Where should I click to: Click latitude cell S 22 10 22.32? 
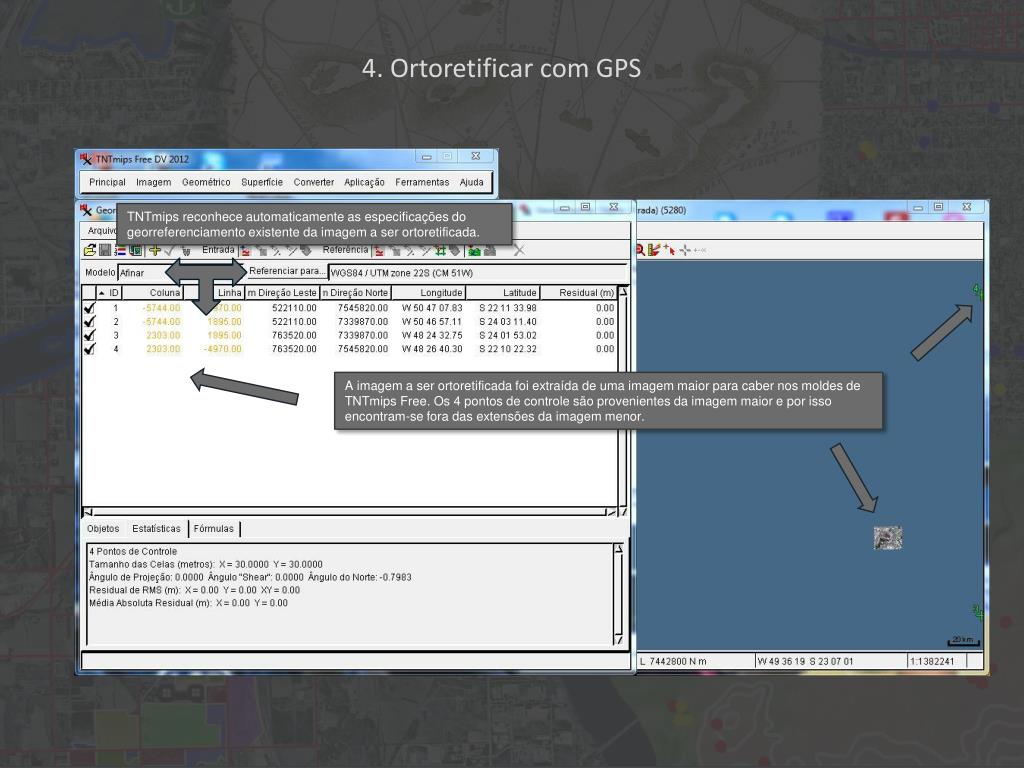[507, 349]
